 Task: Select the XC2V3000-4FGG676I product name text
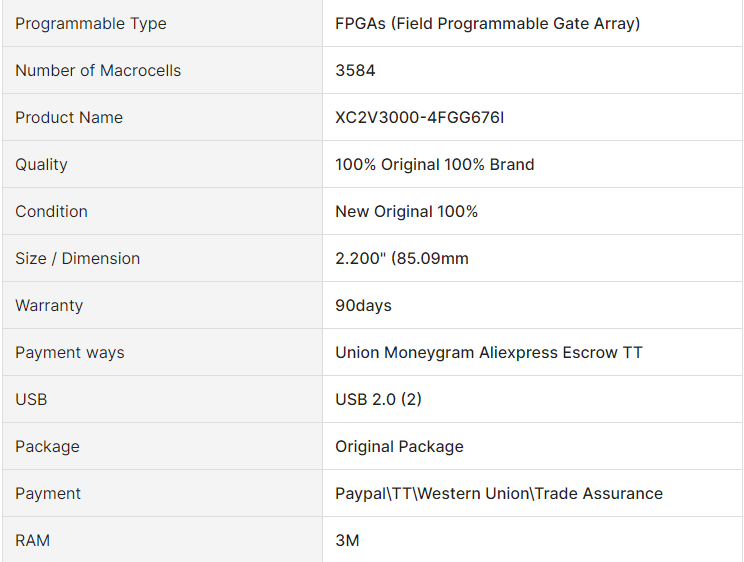419,117
